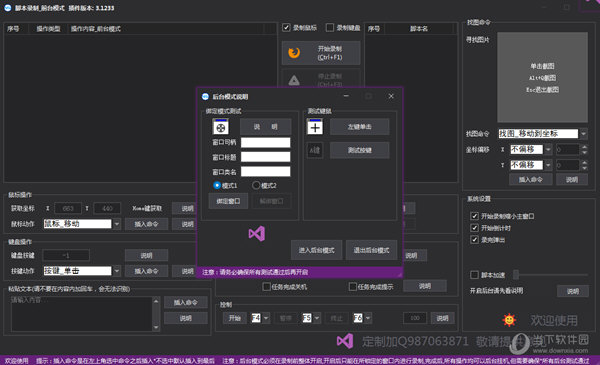Open the mouse action 鼠标_移动 dropdown
Viewport: 600px width, 365px height.
pos(117,224)
